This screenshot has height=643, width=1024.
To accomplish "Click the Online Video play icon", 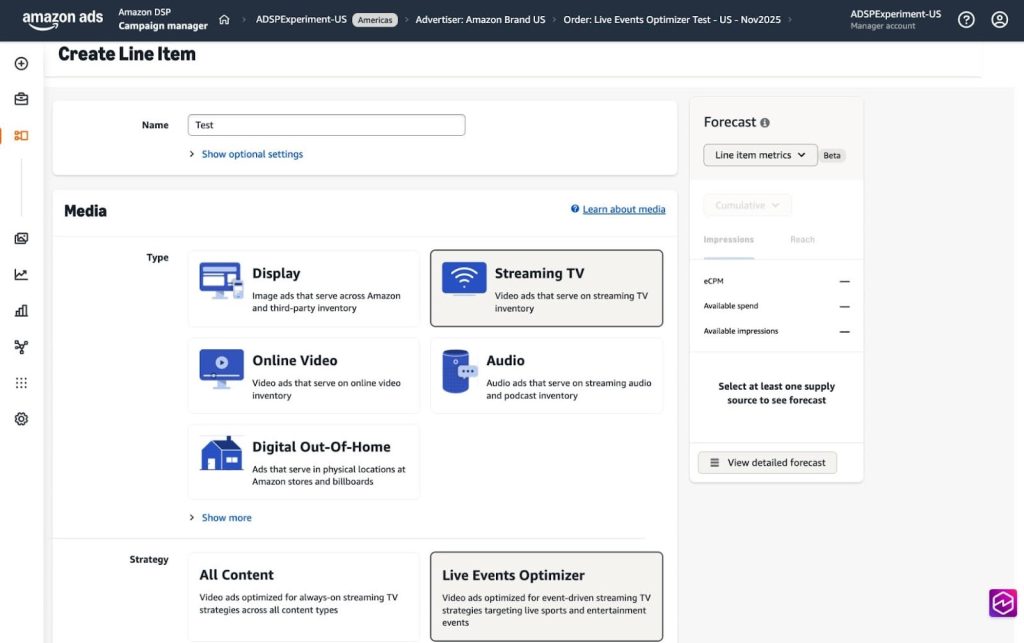I will 221,369.
